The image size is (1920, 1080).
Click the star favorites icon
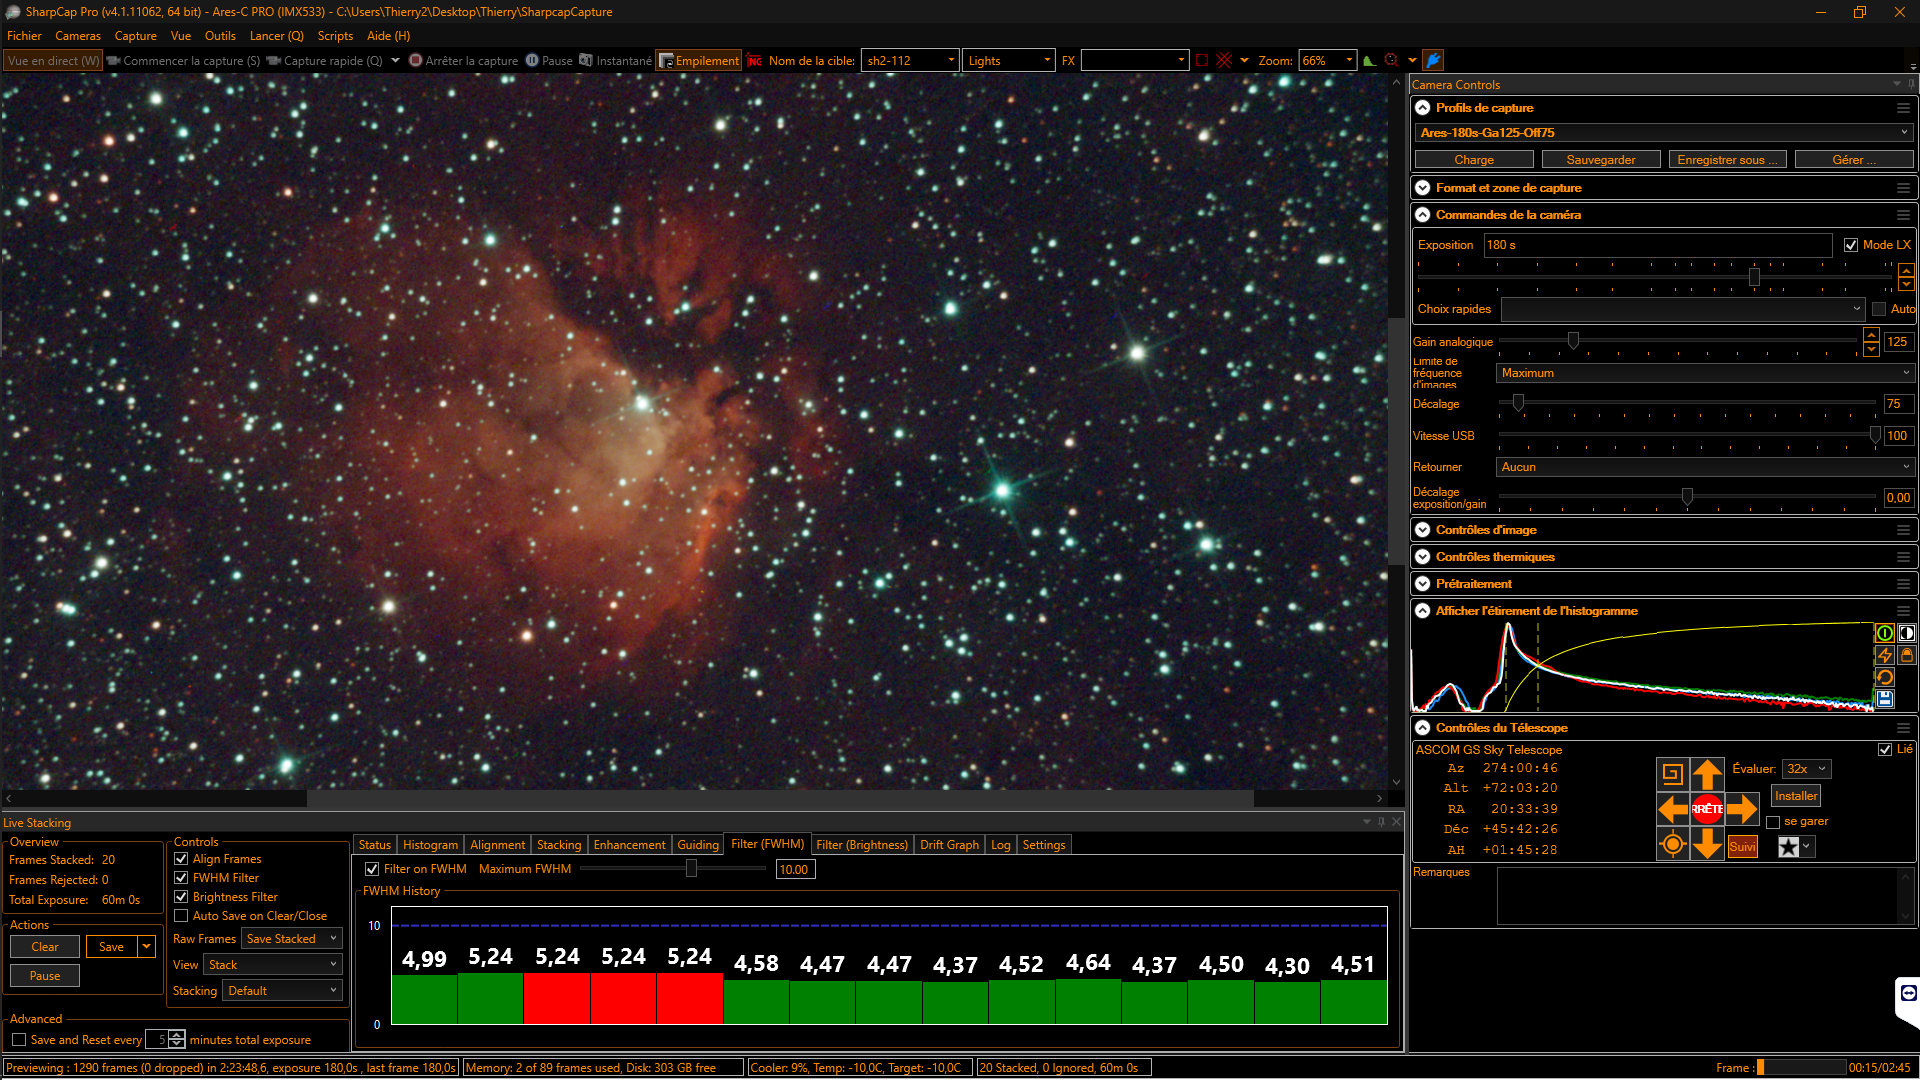pos(1788,847)
